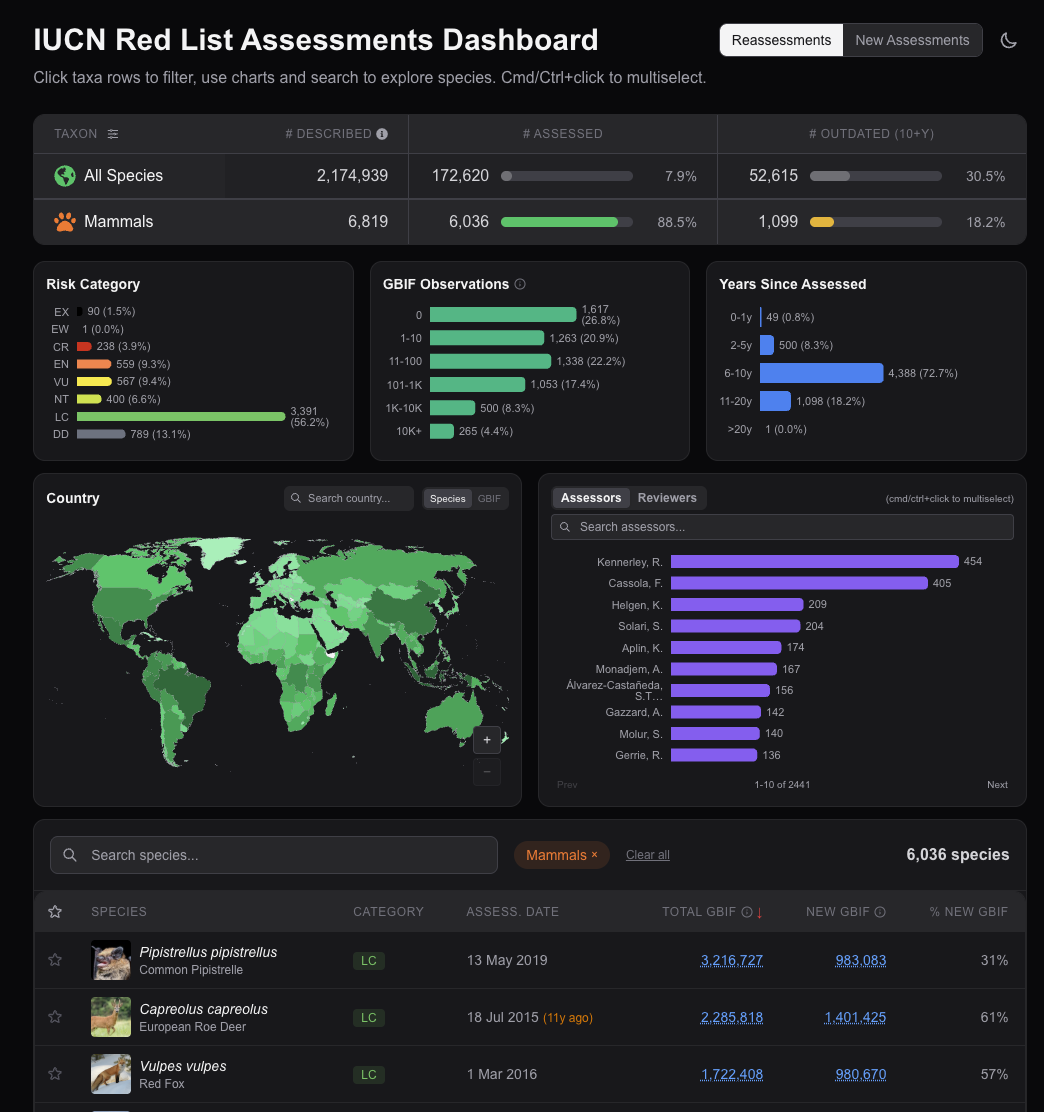Switch to New Assessments view
Screen dimensions: 1044x1112
coord(912,40)
